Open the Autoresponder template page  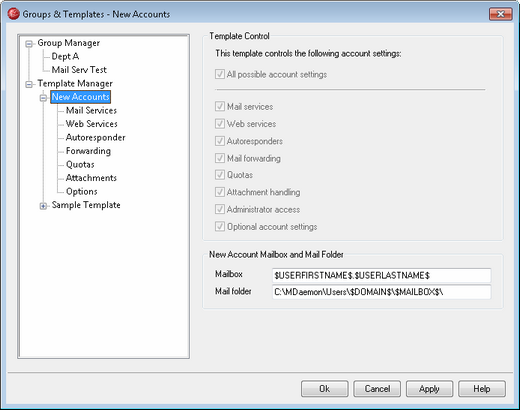coord(96,137)
